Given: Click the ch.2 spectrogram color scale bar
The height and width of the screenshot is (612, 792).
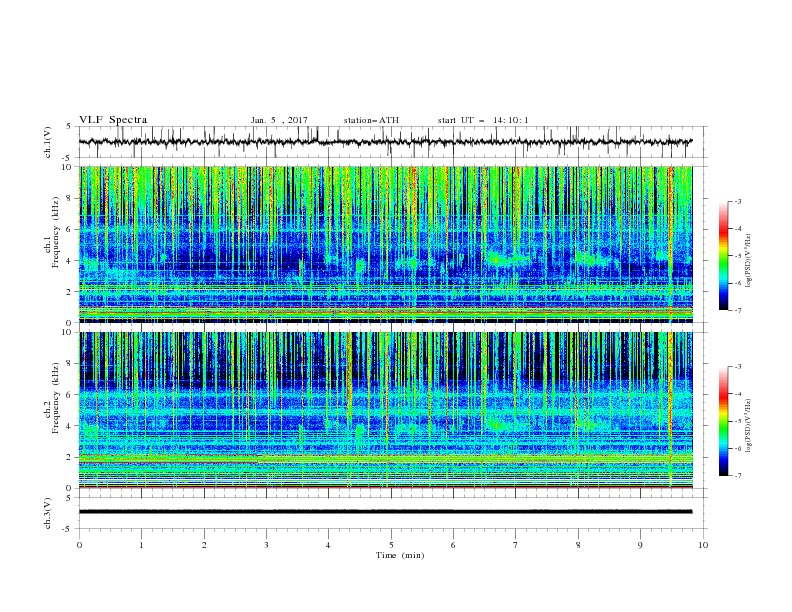Looking at the screenshot, I should (x=723, y=421).
